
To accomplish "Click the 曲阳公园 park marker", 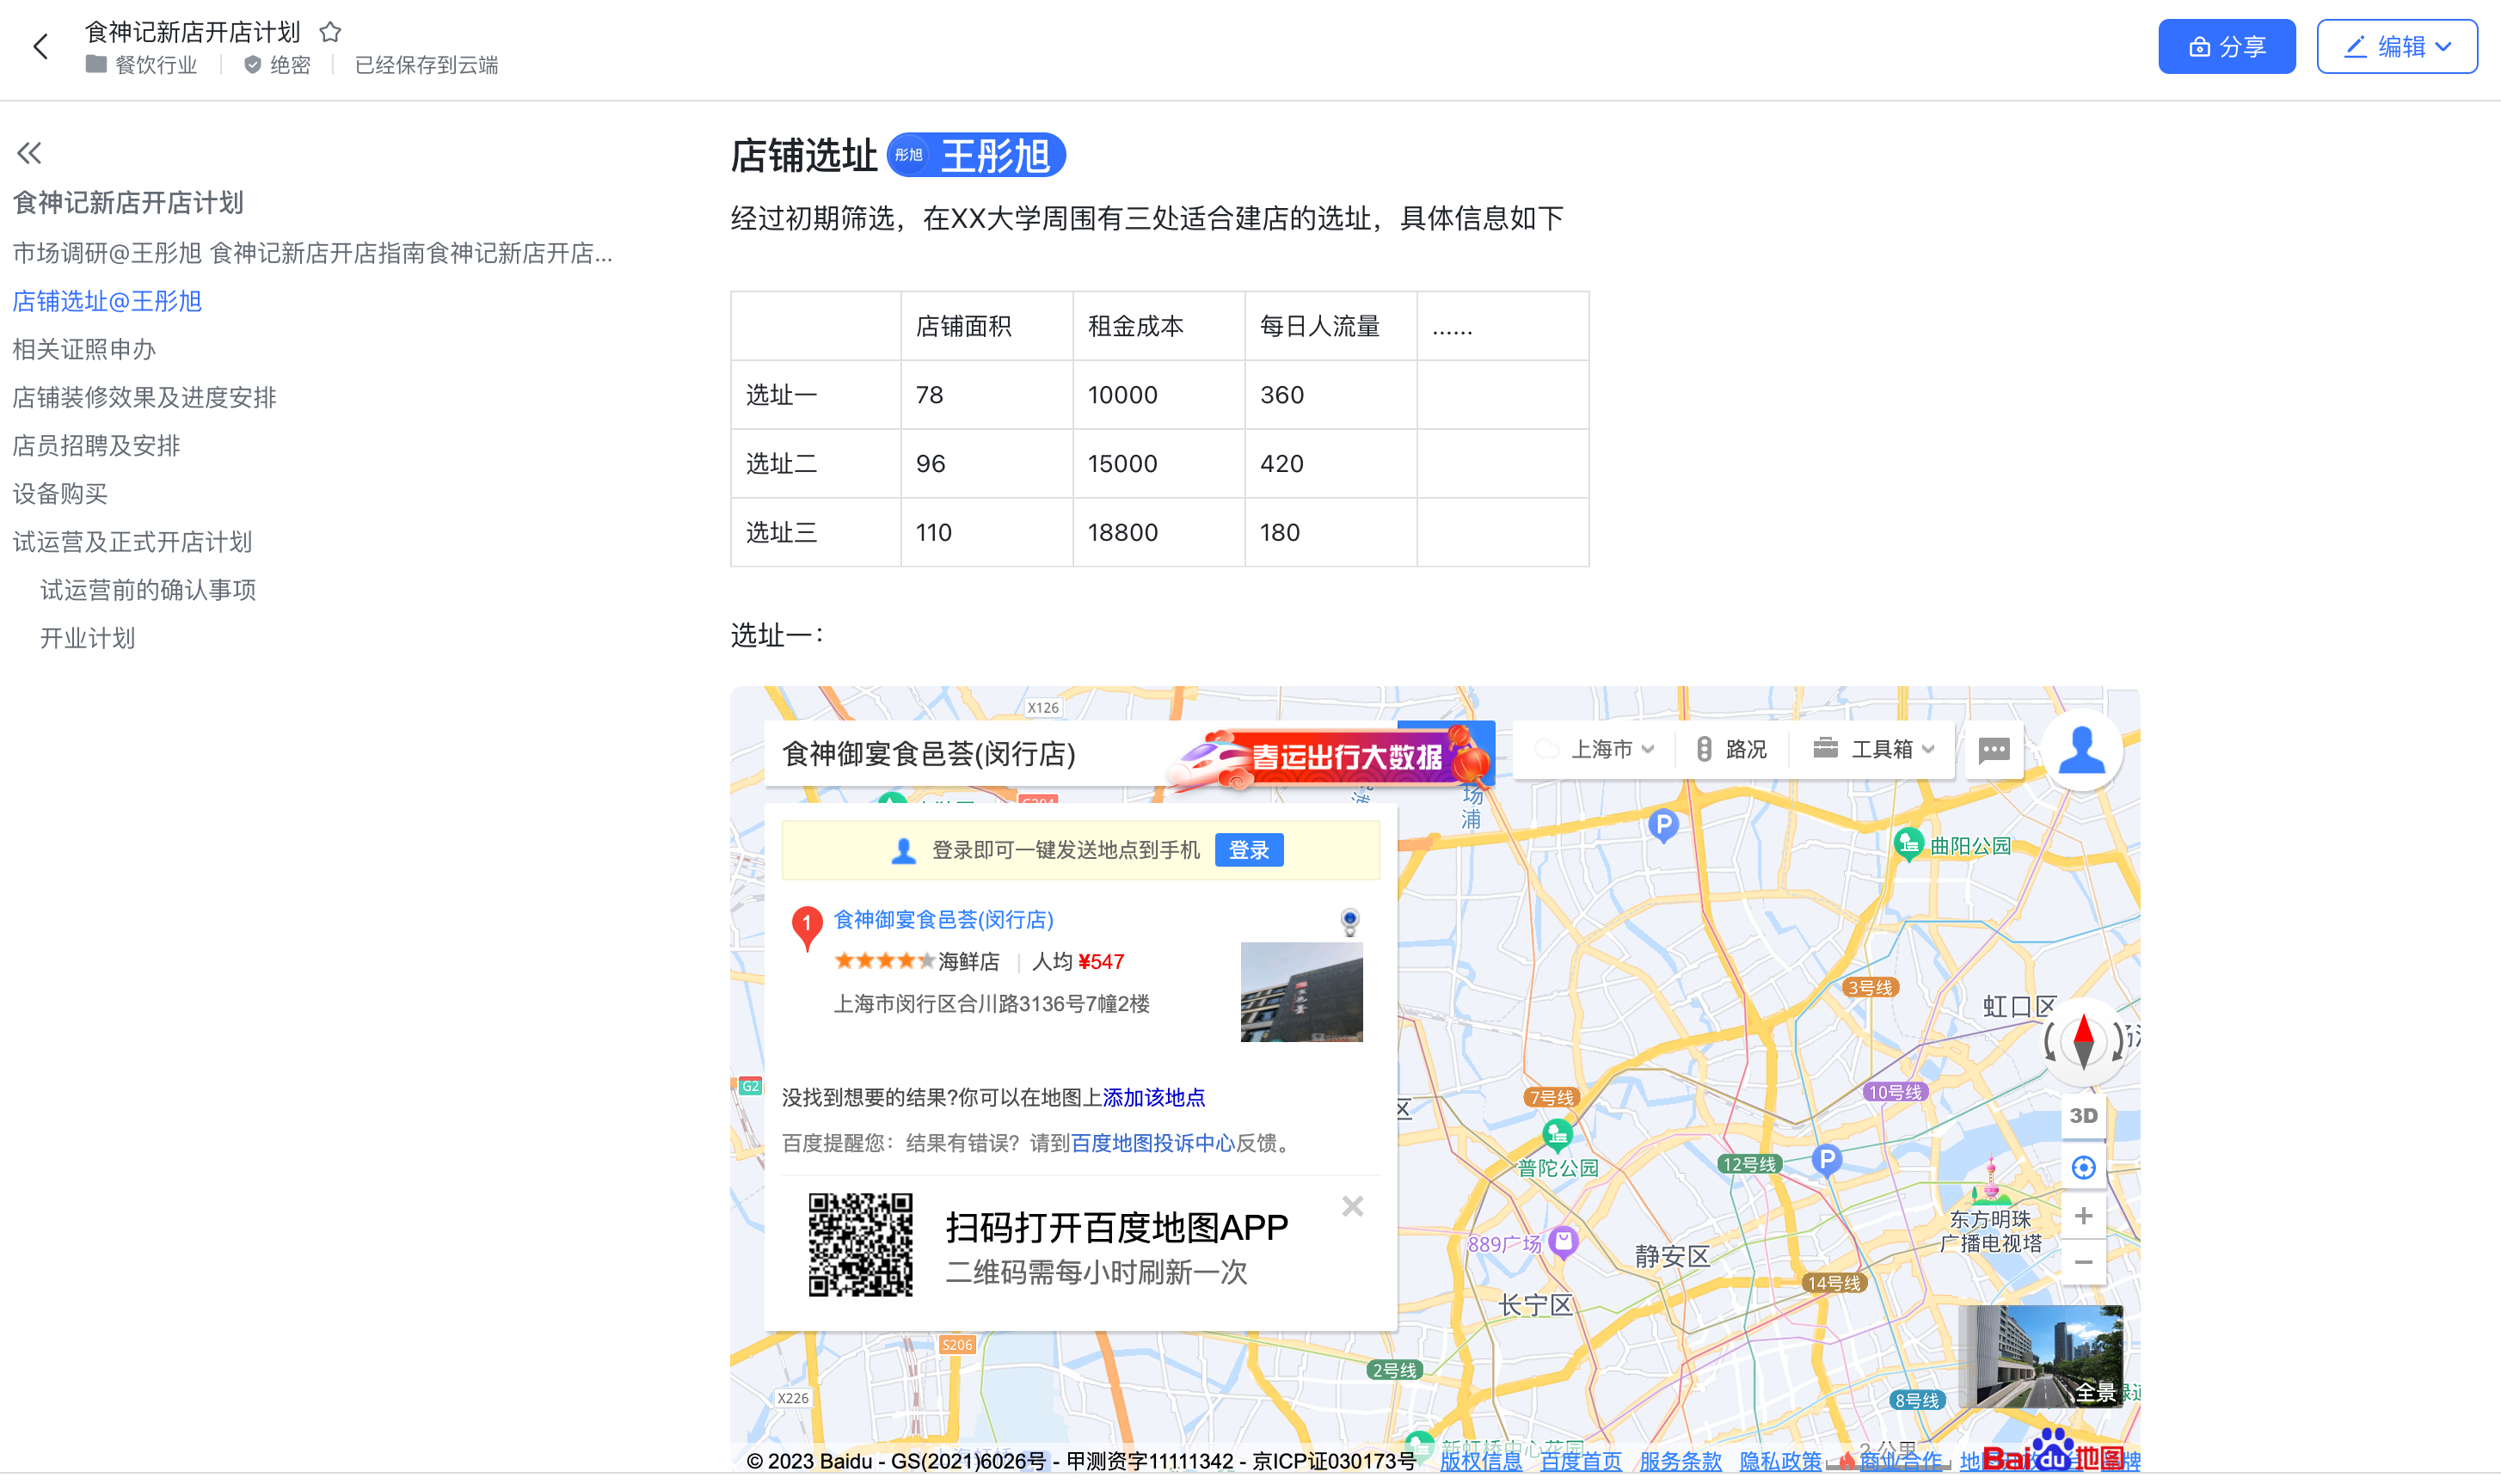I will 1908,843.
